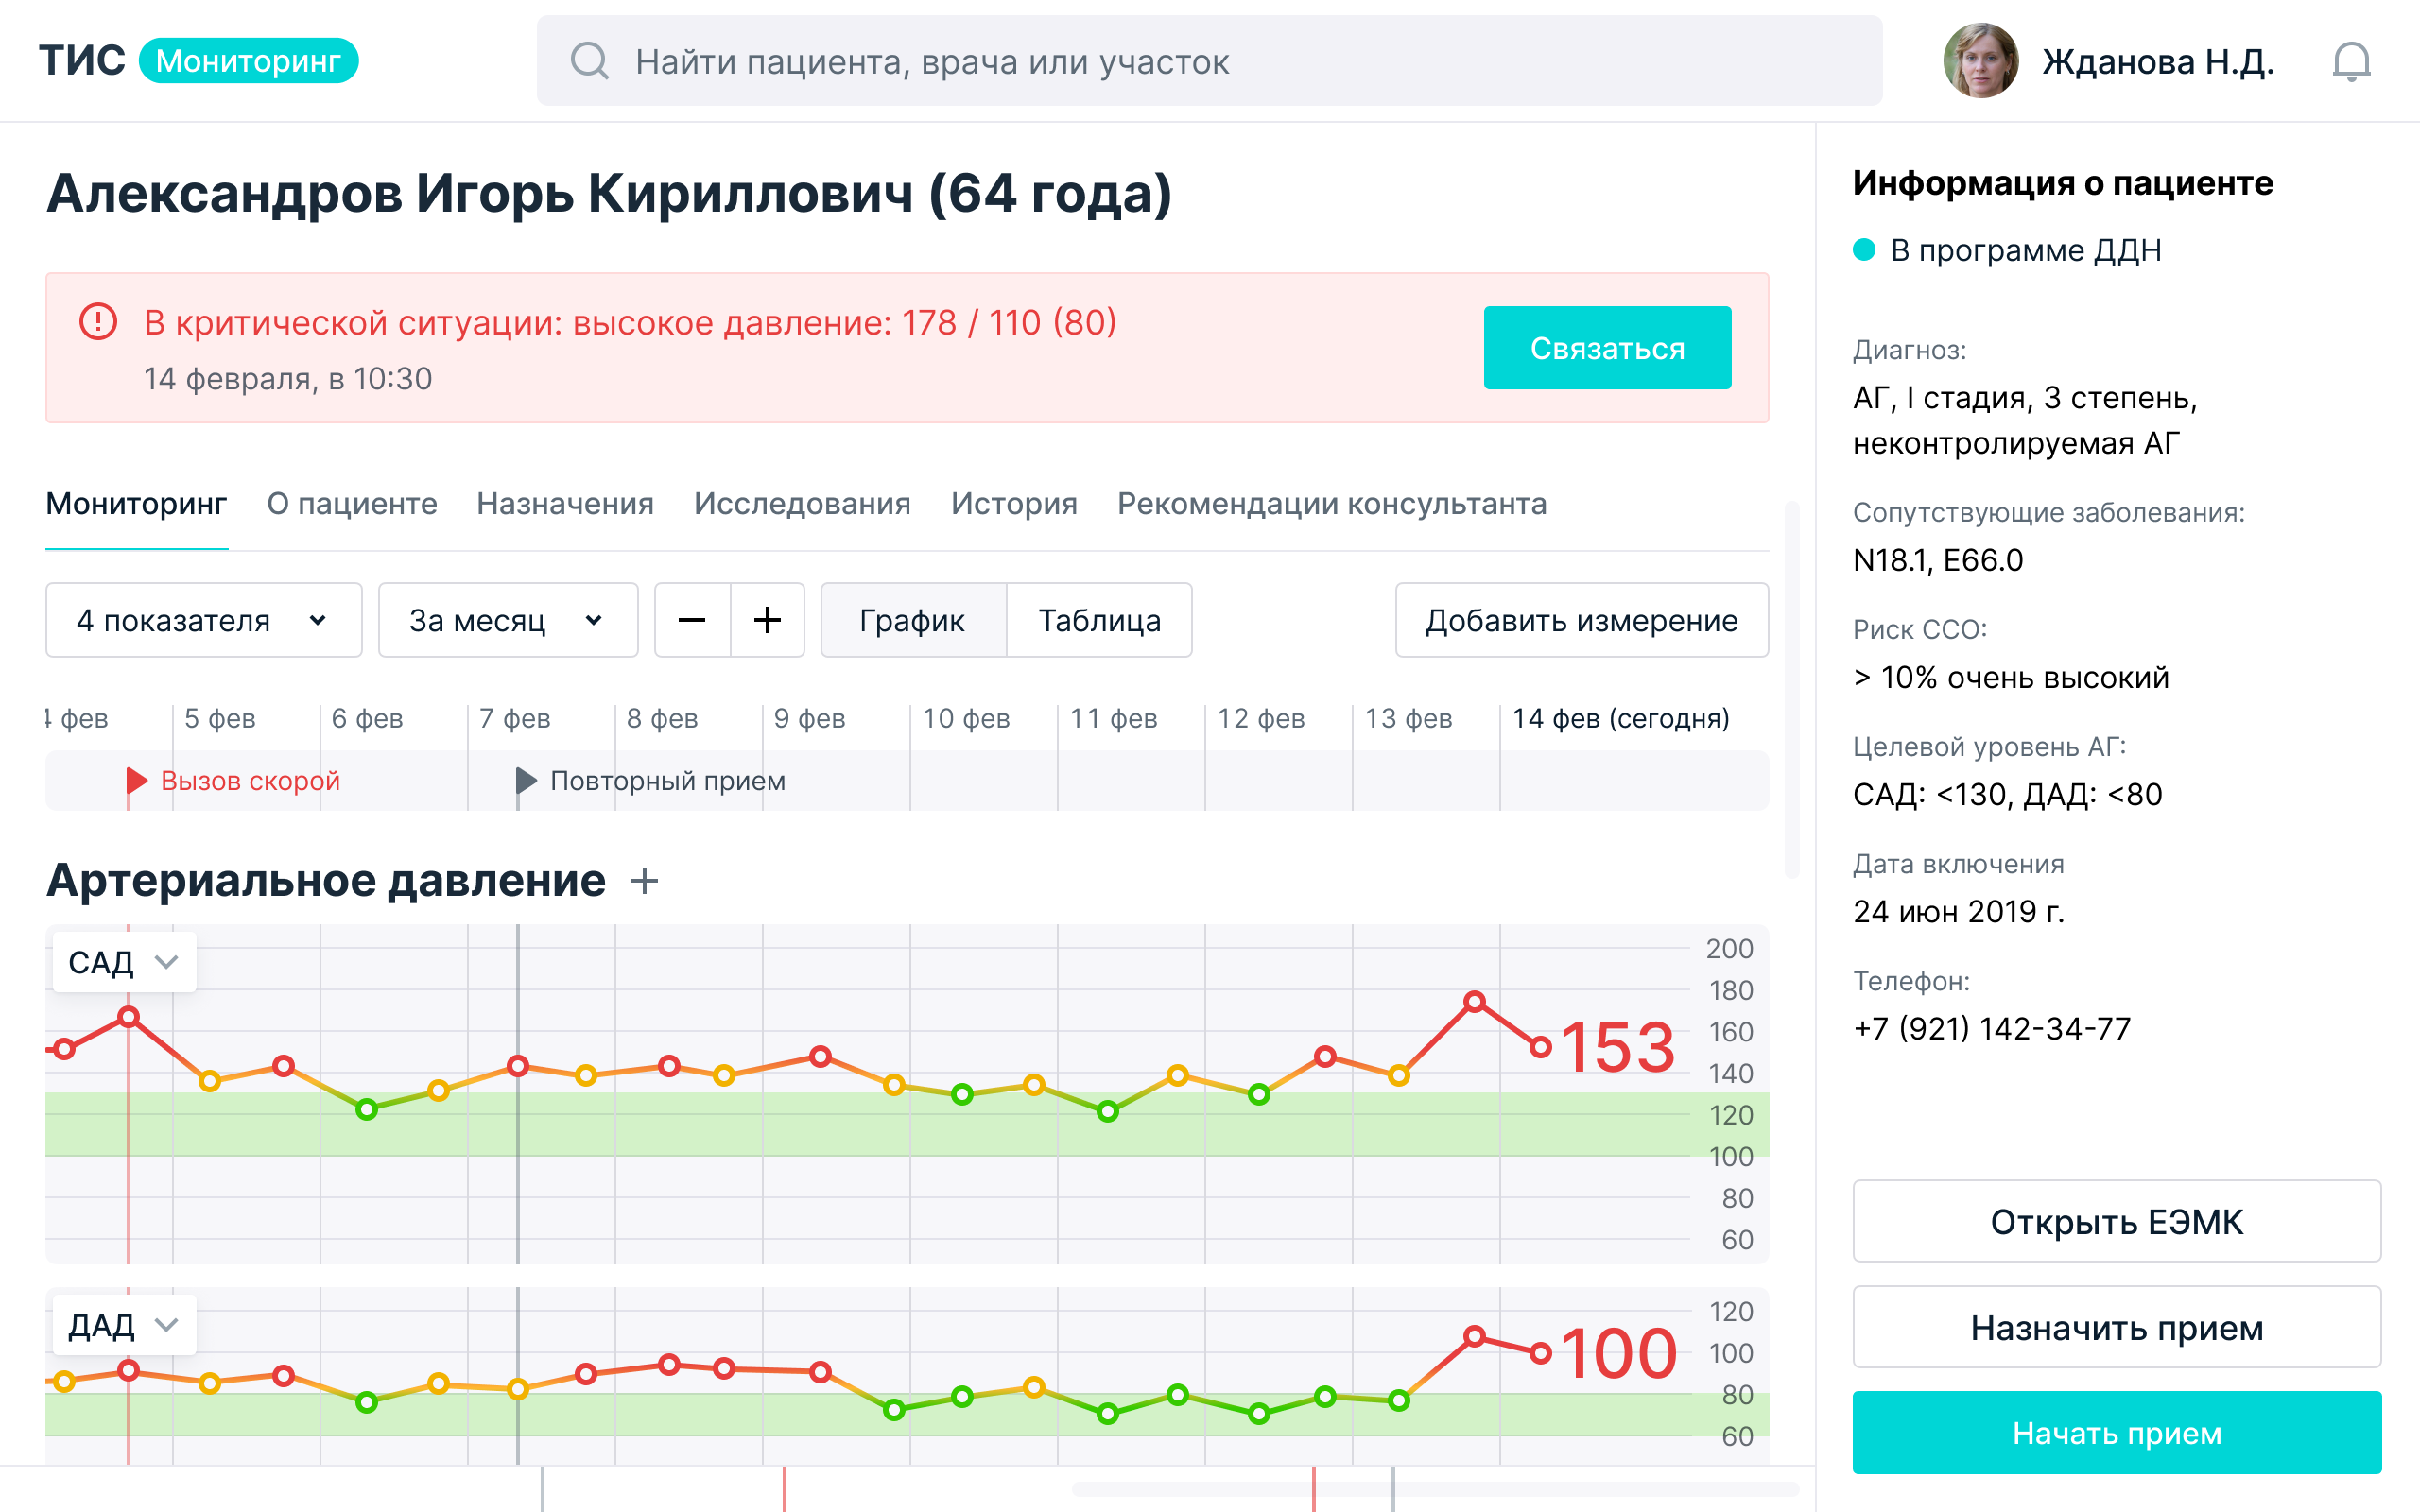This screenshot has height=1512, width=2420.
Task: Switch view to Таблица
Action: [x=1099, y=620]
